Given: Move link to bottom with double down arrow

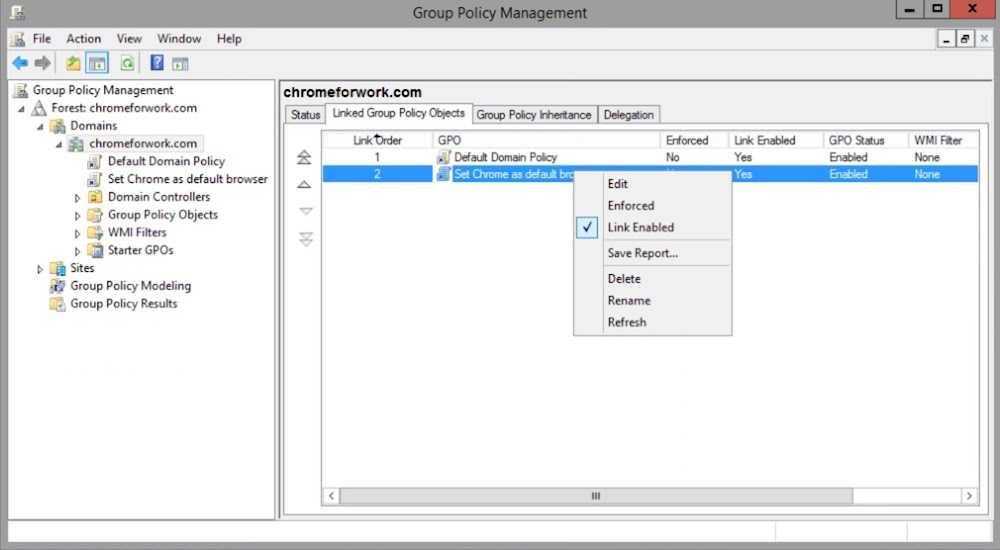Looking at the screenshot, I should [x=305, y=239].
